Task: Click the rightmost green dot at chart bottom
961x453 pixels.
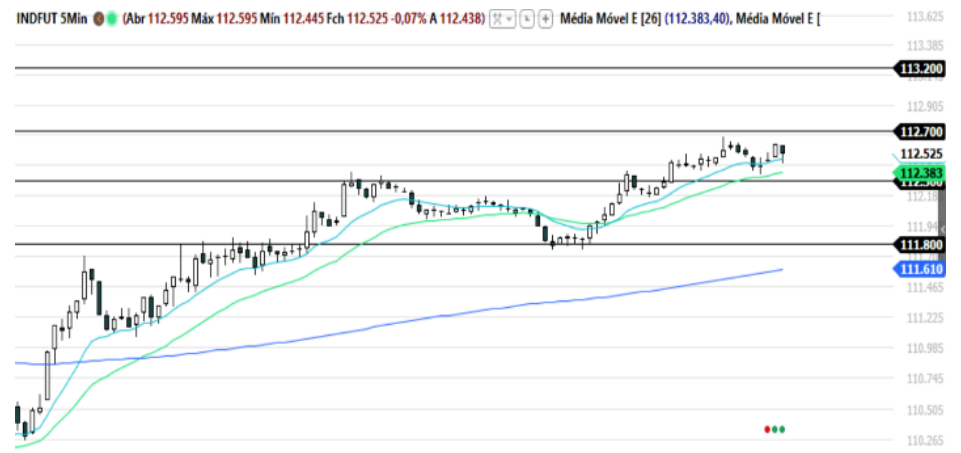Action: pos(782,429)
